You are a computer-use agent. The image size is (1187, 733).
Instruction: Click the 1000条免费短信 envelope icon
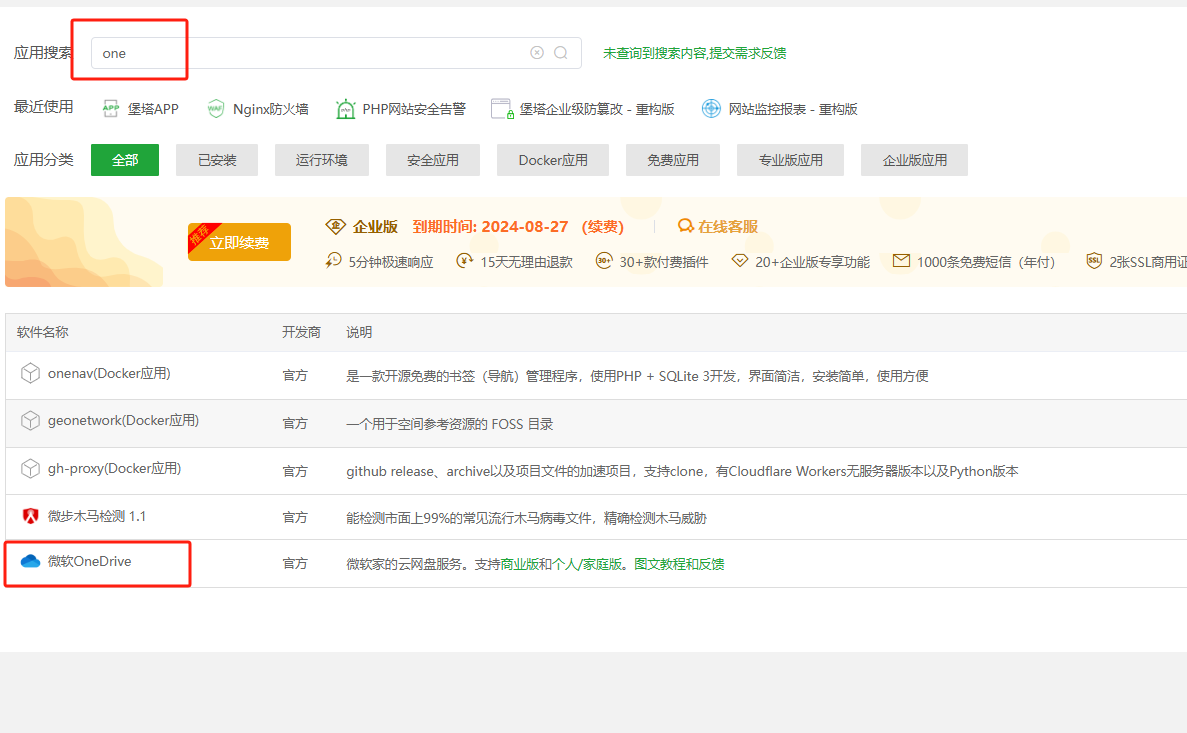[x=901, y=261]
